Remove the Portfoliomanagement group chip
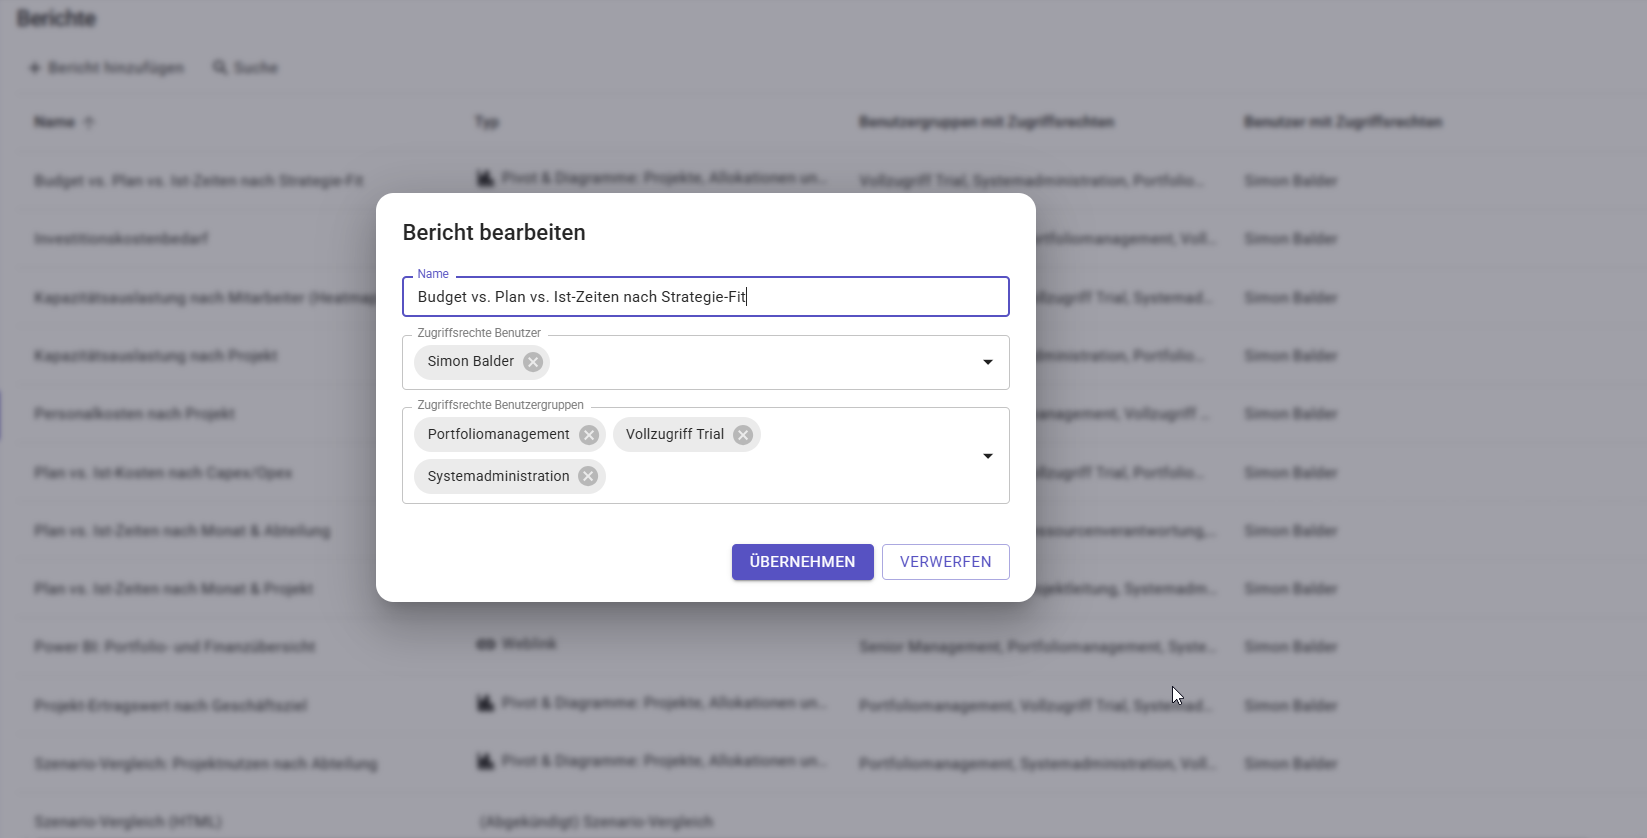 589,435
